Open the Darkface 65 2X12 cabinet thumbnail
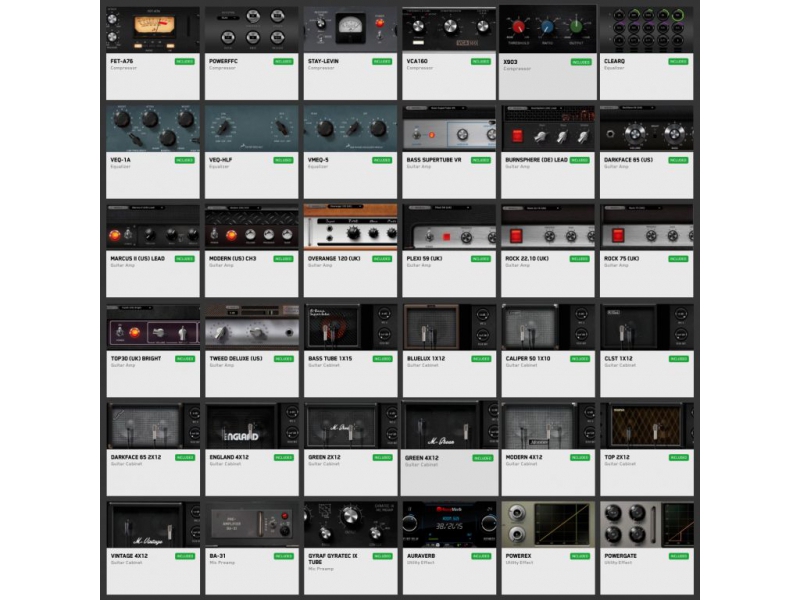800x600 pixels. click(154, 426)
